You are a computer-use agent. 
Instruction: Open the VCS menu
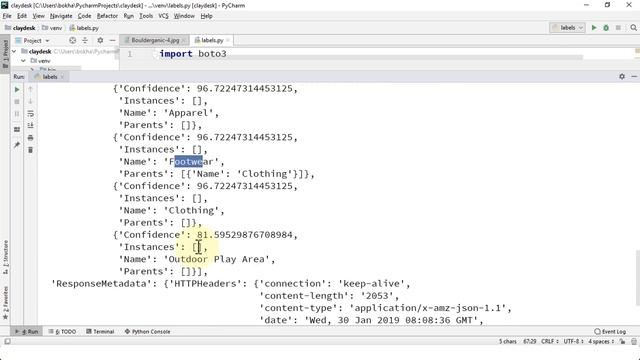pos(163,16)
